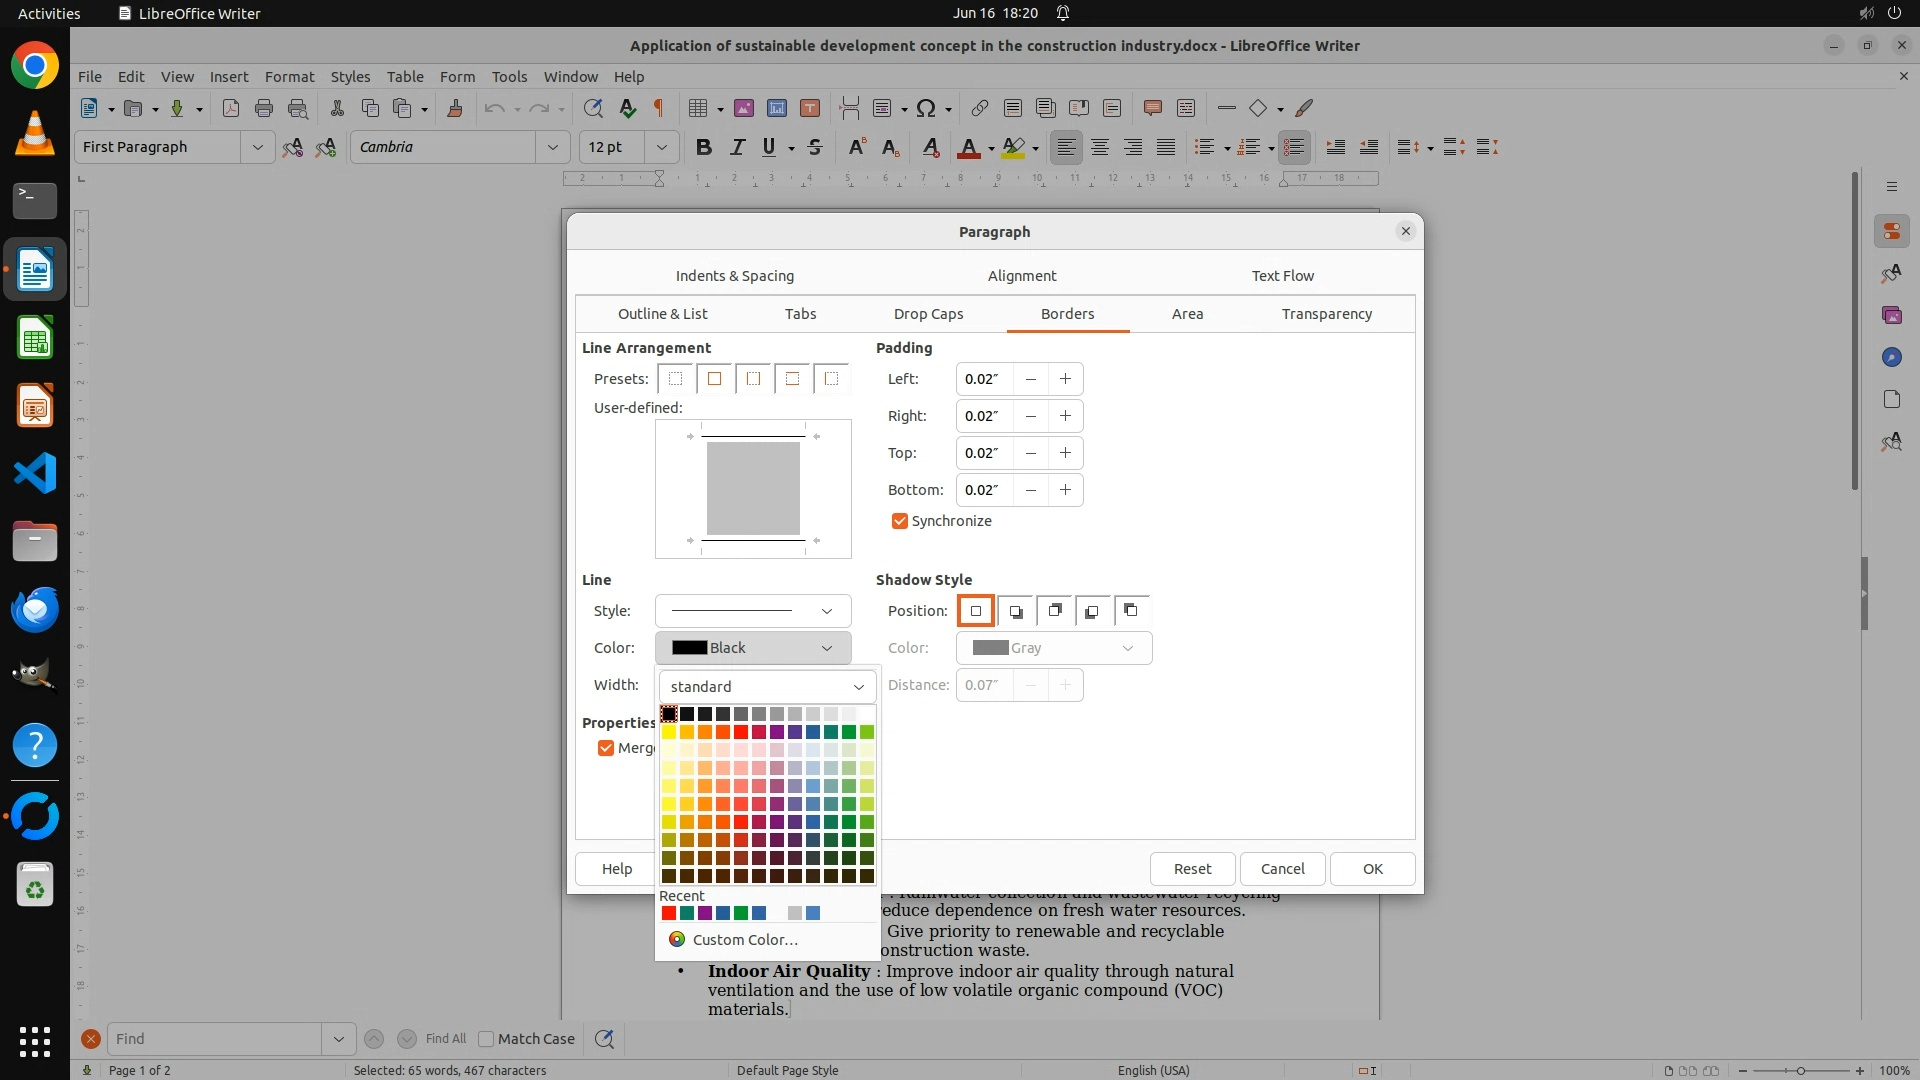Open the line Style dropdown
This screenshot has height=1080, width=1920.
coord(753,611)
